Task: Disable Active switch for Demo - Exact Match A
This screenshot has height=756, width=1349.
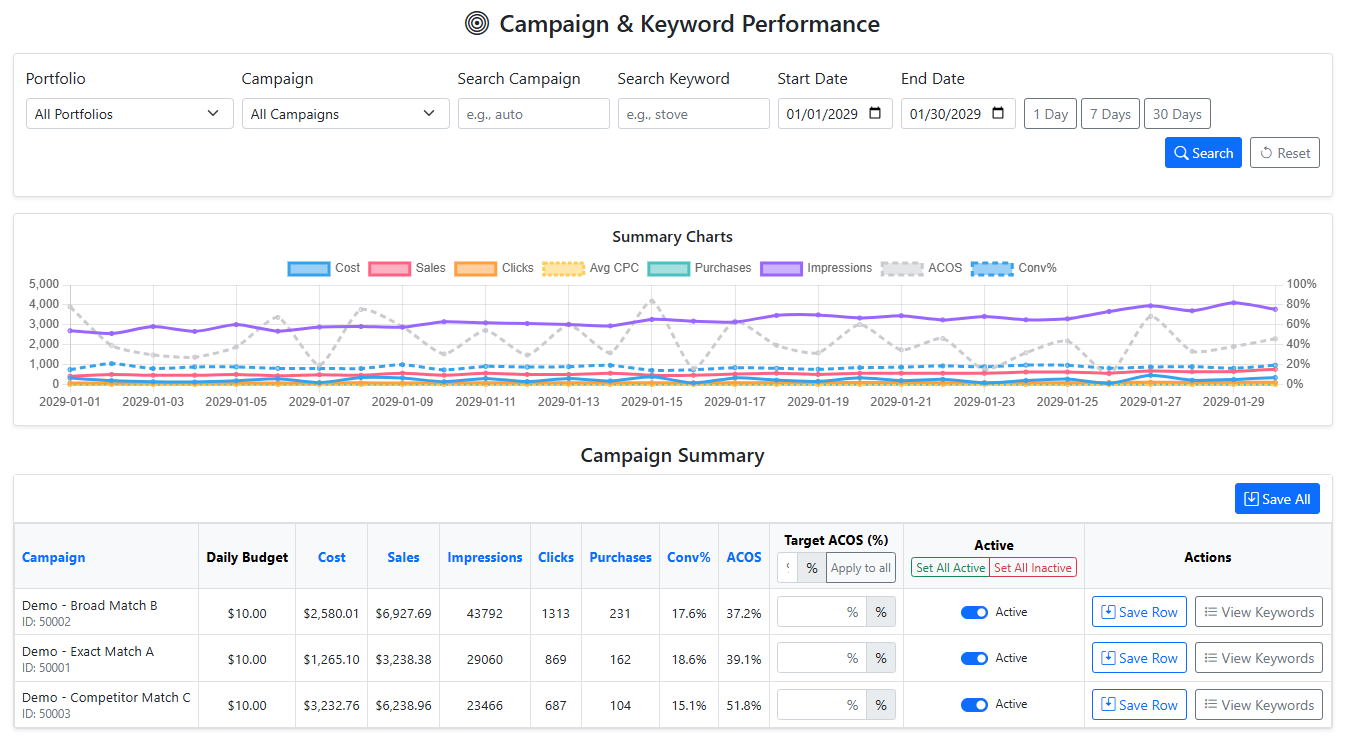Action: click(x=974, y=658)
